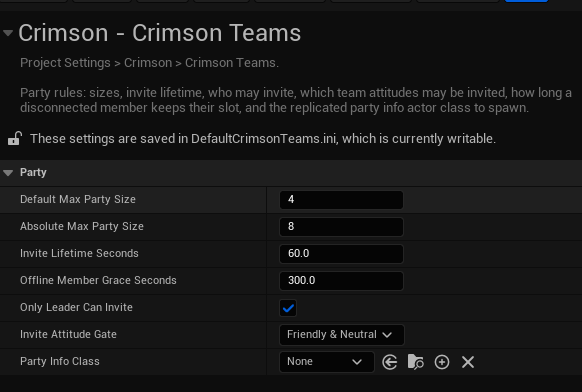Select the Invite Attitude Gate label
The height and width of the screenshot is (392, 582).
68,334
